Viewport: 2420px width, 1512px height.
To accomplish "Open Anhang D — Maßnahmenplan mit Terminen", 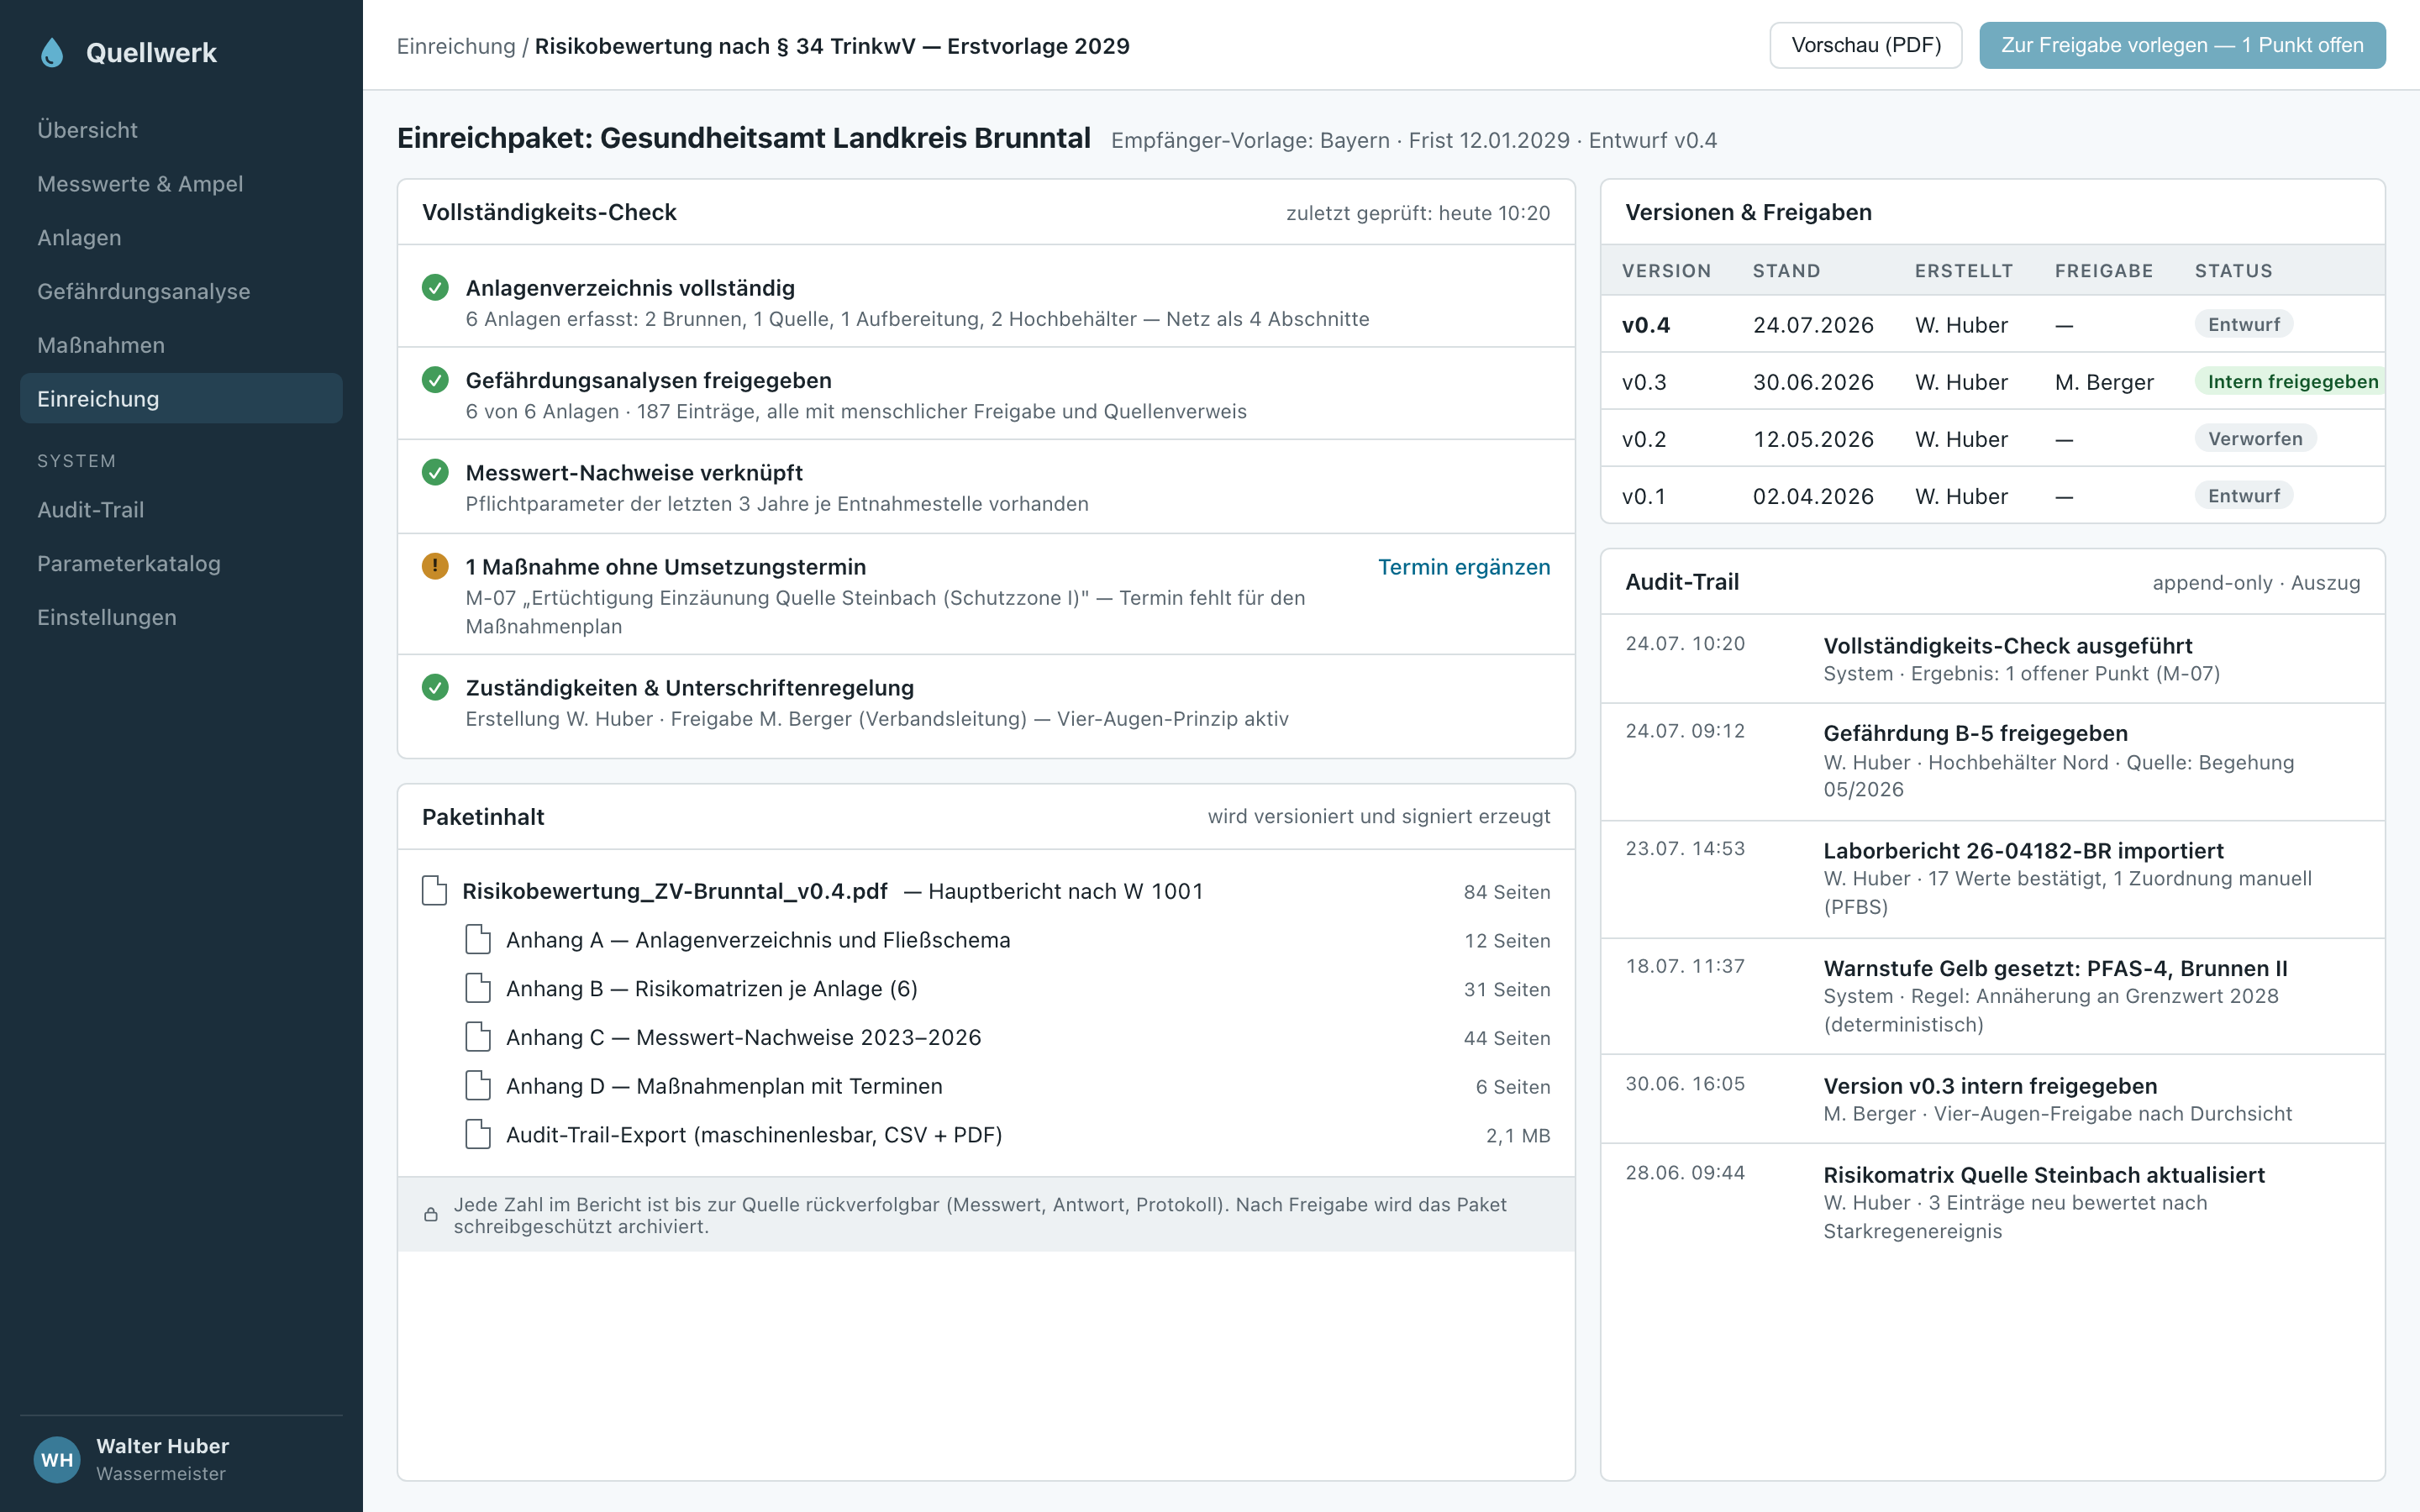I will [724, 1086].
